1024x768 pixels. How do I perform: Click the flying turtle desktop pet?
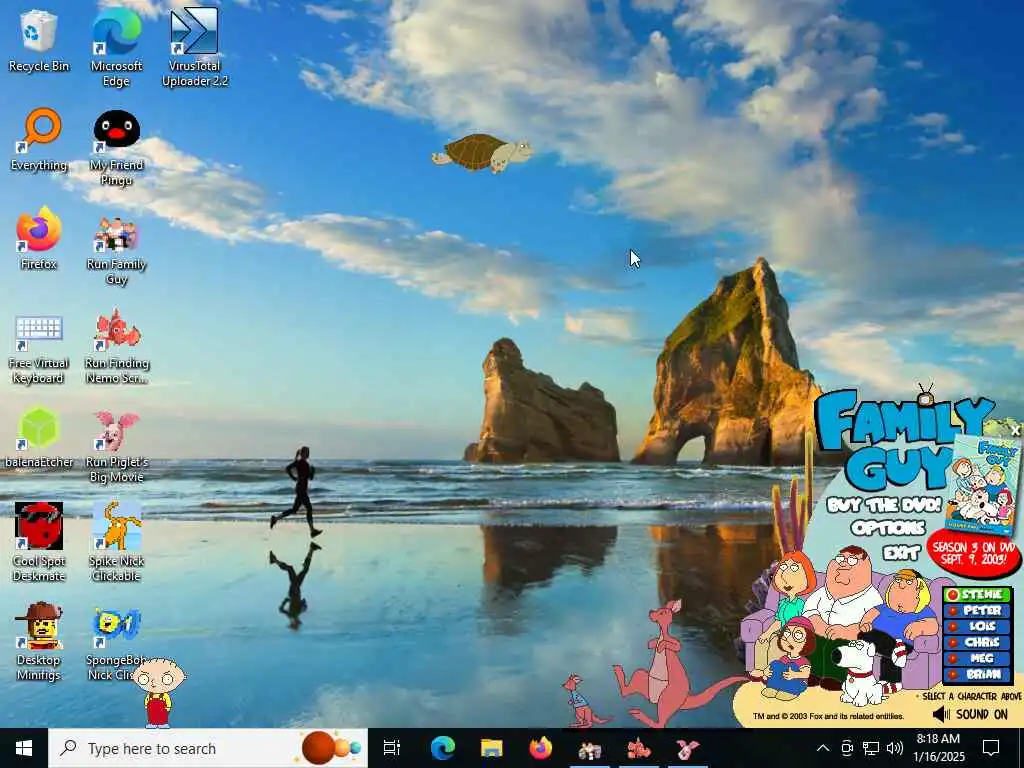click(482, 153)
